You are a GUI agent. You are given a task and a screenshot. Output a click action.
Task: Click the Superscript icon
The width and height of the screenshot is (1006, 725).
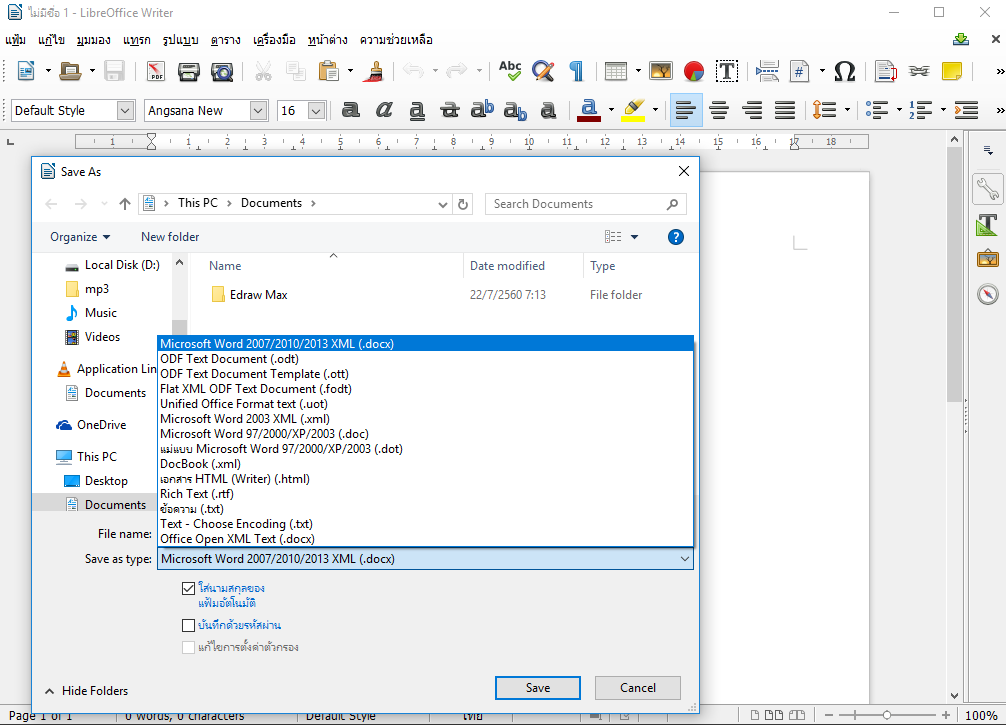pos(482,110)
